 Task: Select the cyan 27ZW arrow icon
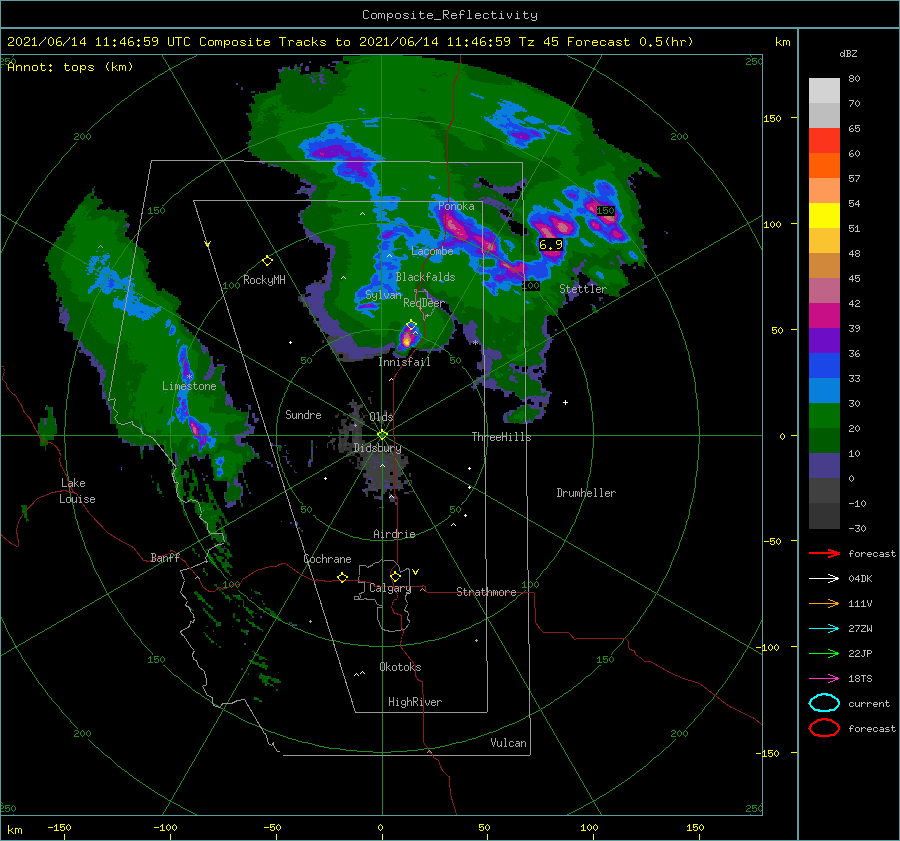[824, 629]
